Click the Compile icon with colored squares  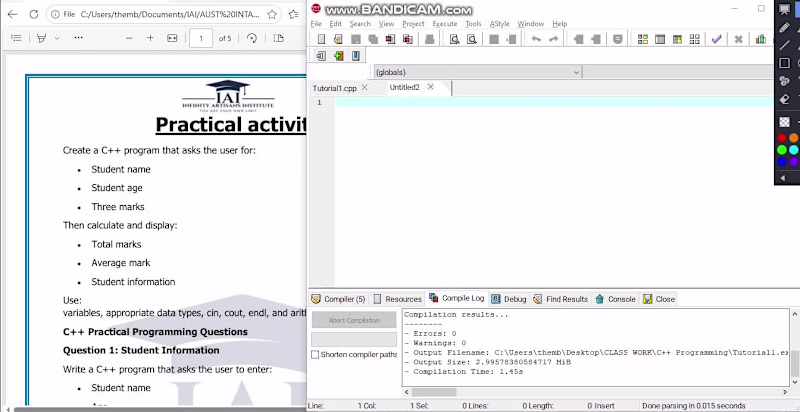pyautogui.click(x=642, y=39)
